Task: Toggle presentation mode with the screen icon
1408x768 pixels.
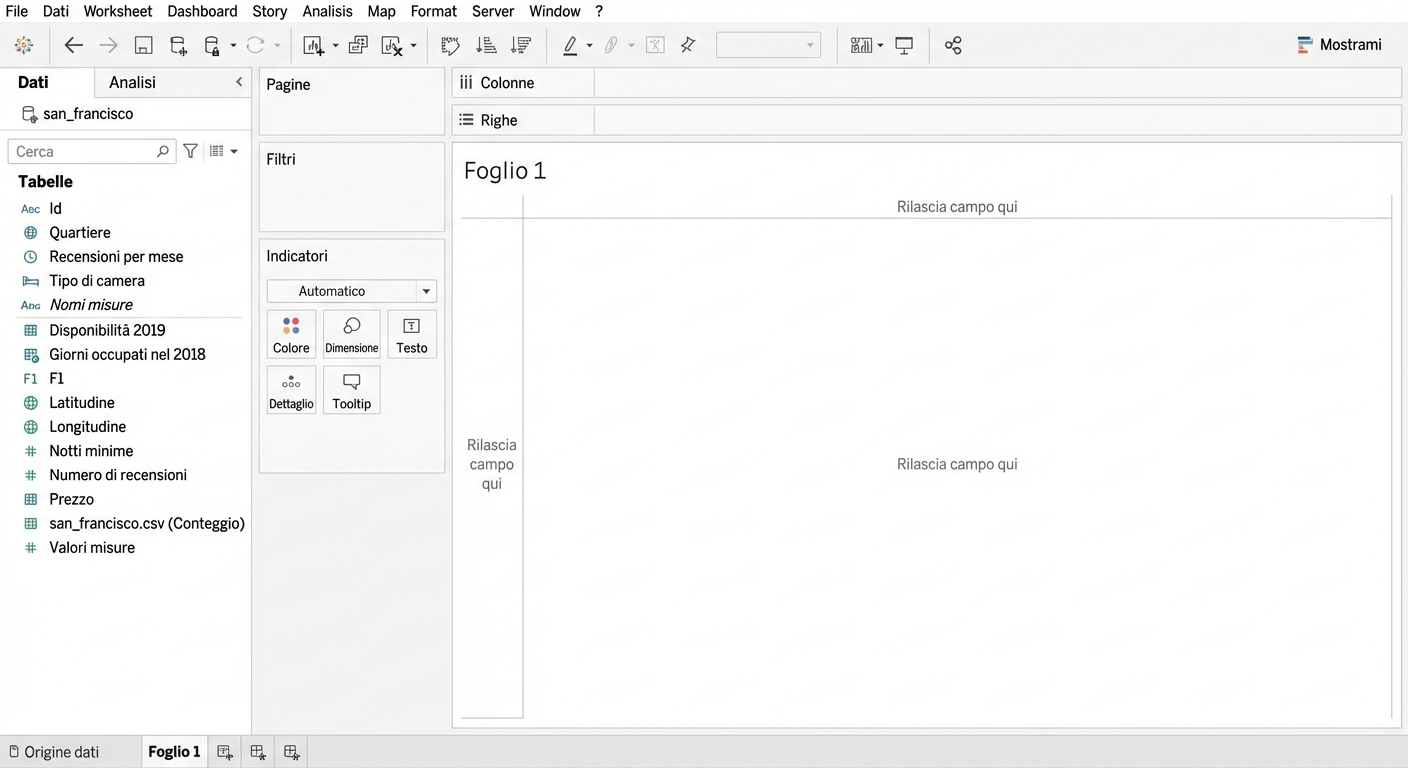Action: tap(904, 45)
